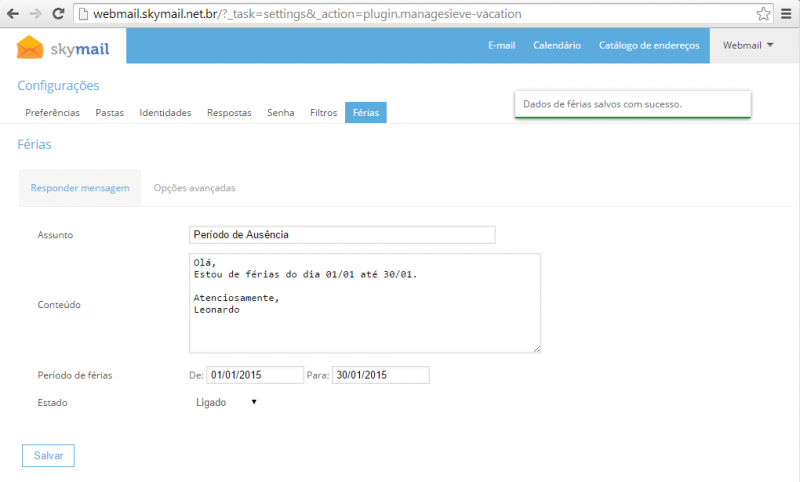This screenshot has height=482, width=800.
Task: Click the Conteúdo label
Action: [x=59, y=305]
